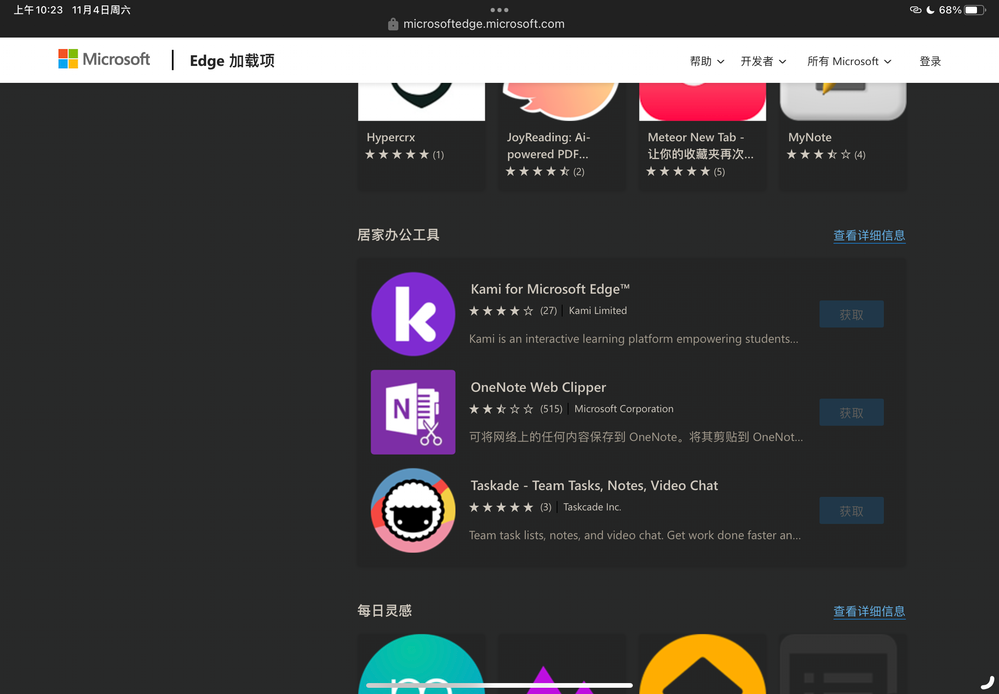Click the Microsoft Corporation publisher name
The height and width of the screenshot is (694, 999).
pyautogui.click(x=624, y=408)
